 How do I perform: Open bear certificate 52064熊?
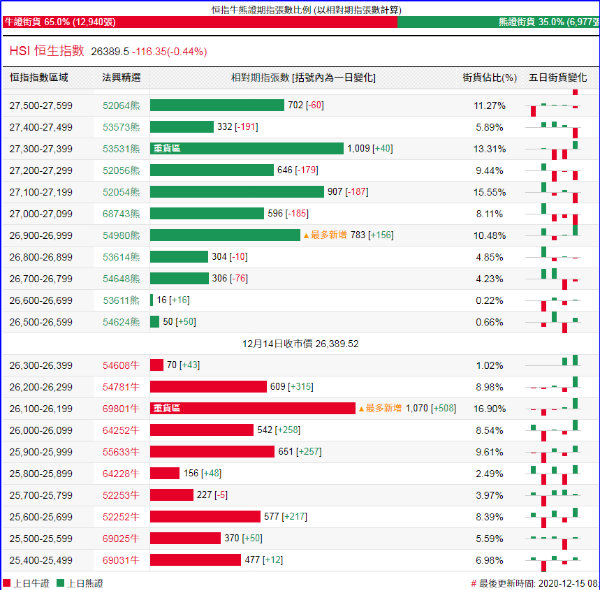pyautogui.click(x=121, y=105)
